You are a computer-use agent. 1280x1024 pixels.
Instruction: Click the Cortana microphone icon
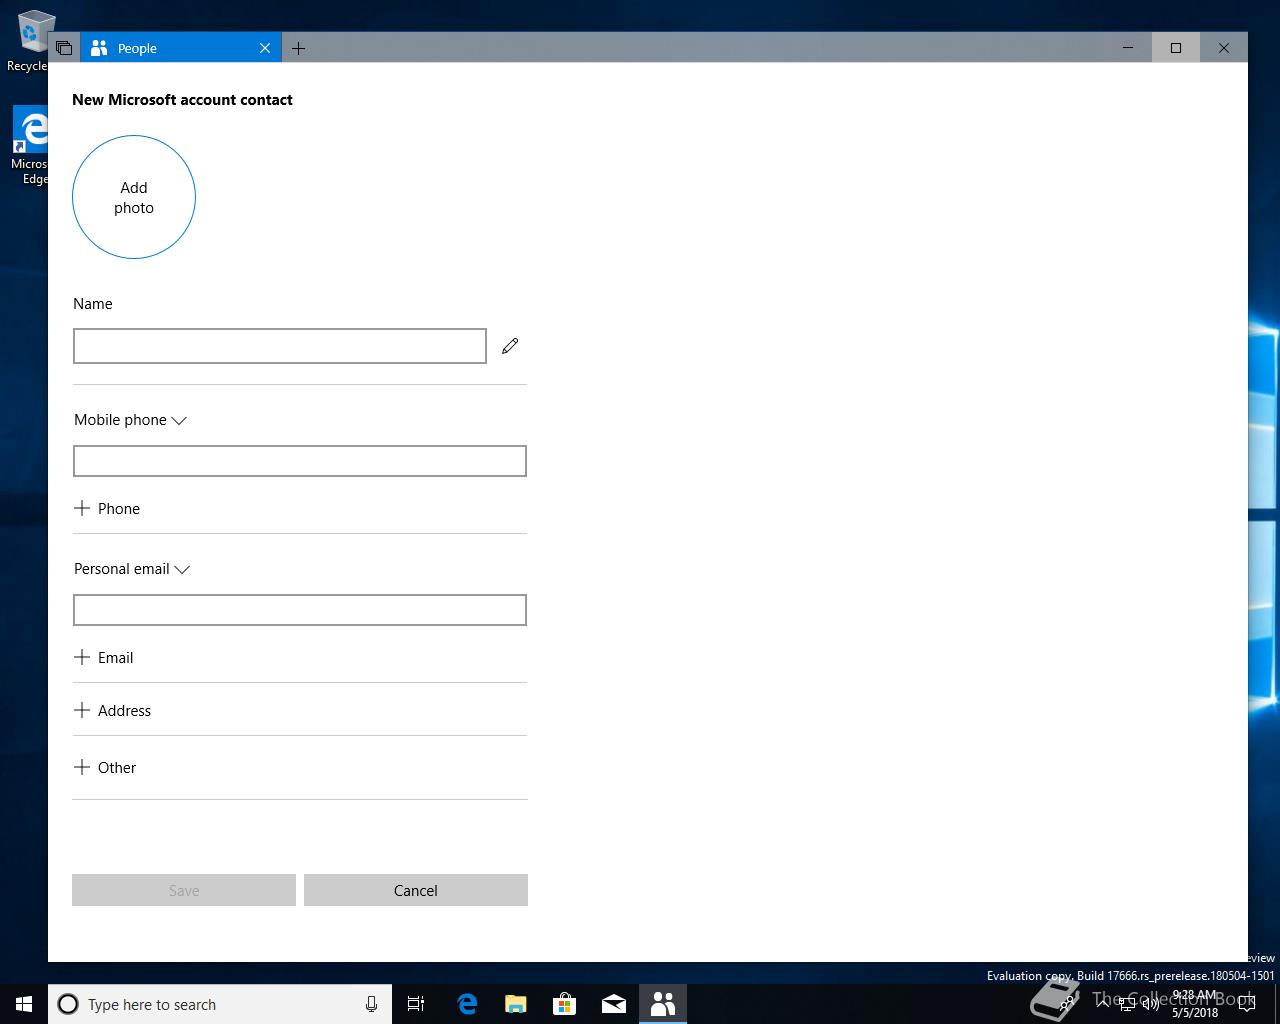[x=371, y=1004]
